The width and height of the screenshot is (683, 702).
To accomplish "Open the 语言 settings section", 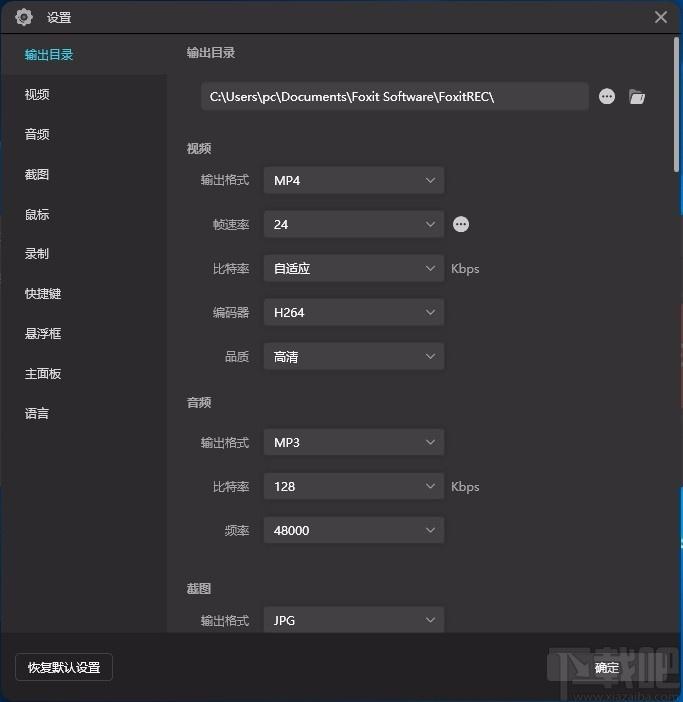I will [x=37, y=413].
